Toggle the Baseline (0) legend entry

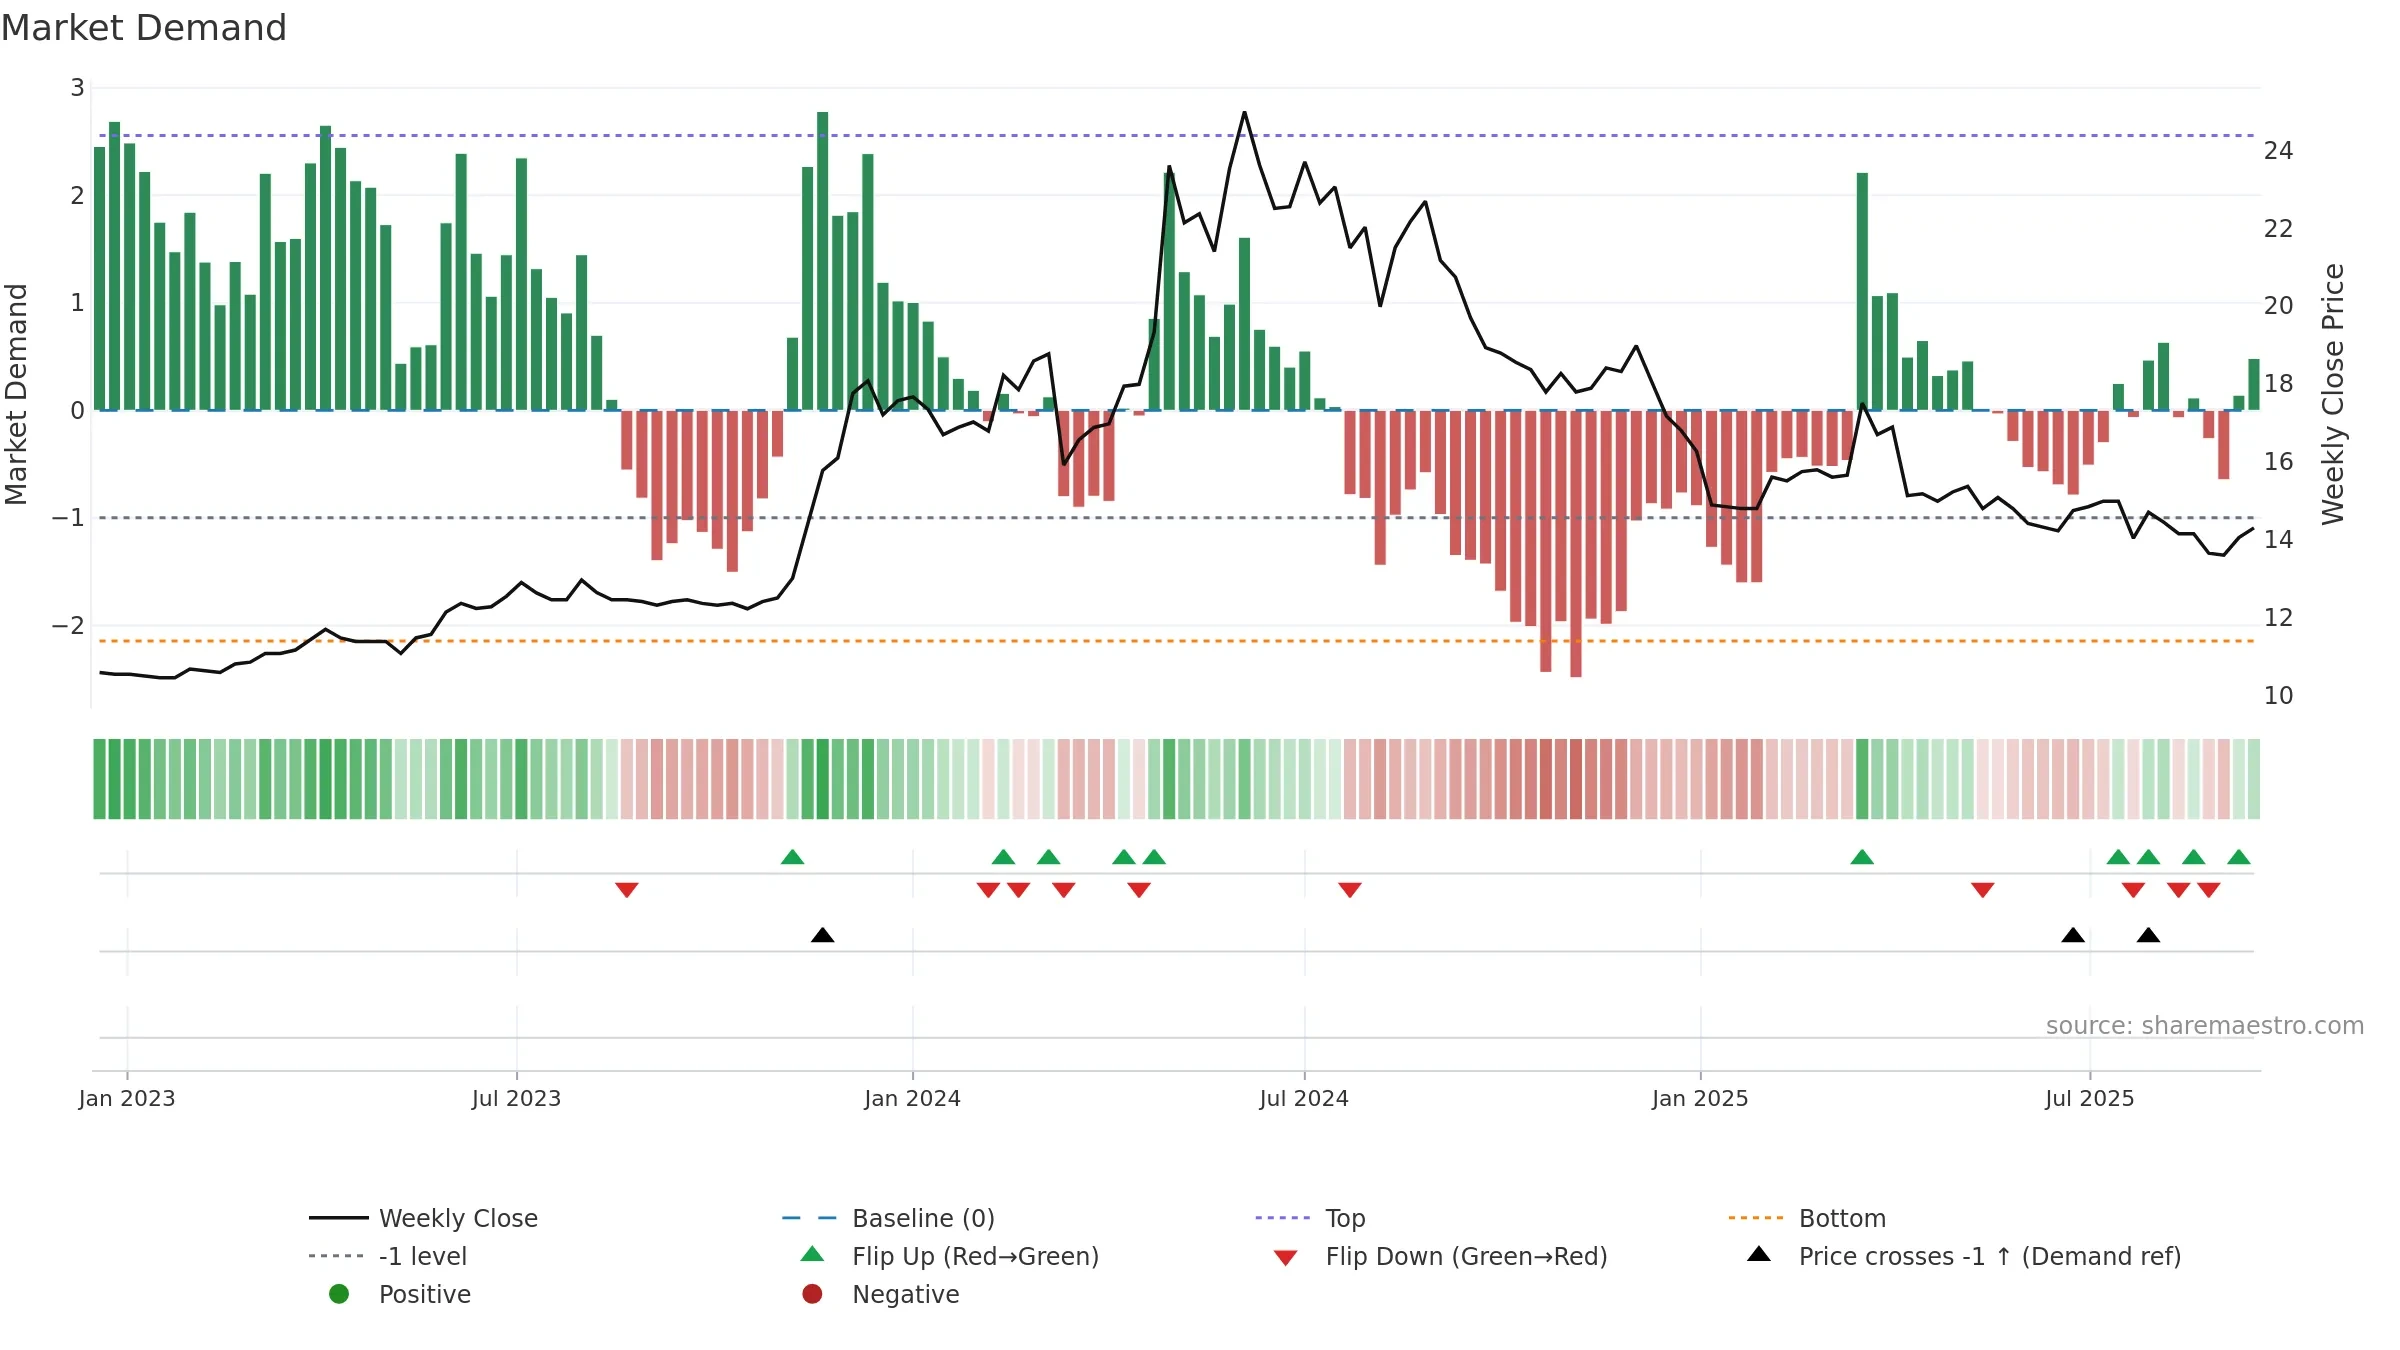pyautogui.click(x=888, y=1218)
